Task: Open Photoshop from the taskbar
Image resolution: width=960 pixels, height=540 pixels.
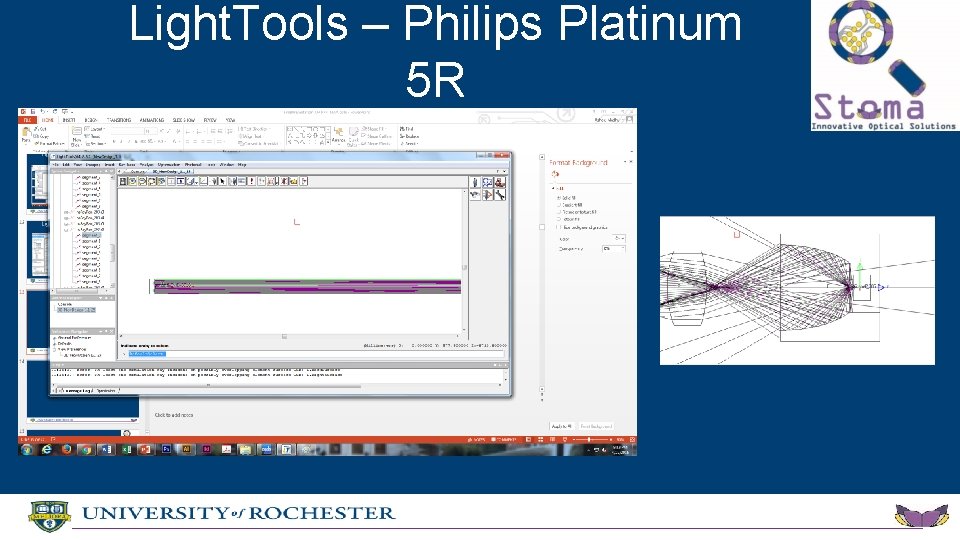Action: [166, 449]
